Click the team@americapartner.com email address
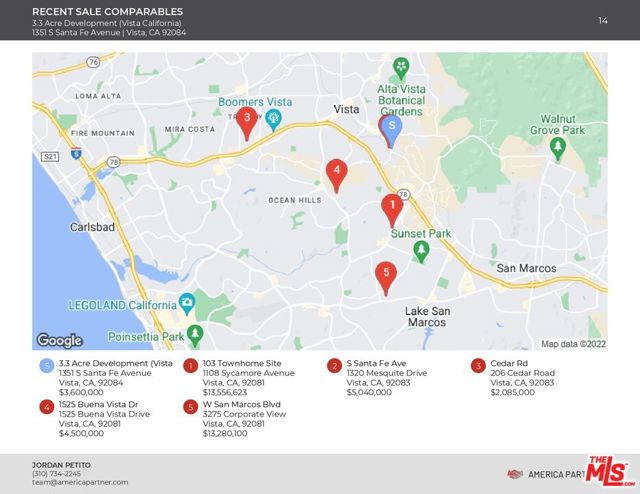640x494 pixels. click(x=80, y=482)
